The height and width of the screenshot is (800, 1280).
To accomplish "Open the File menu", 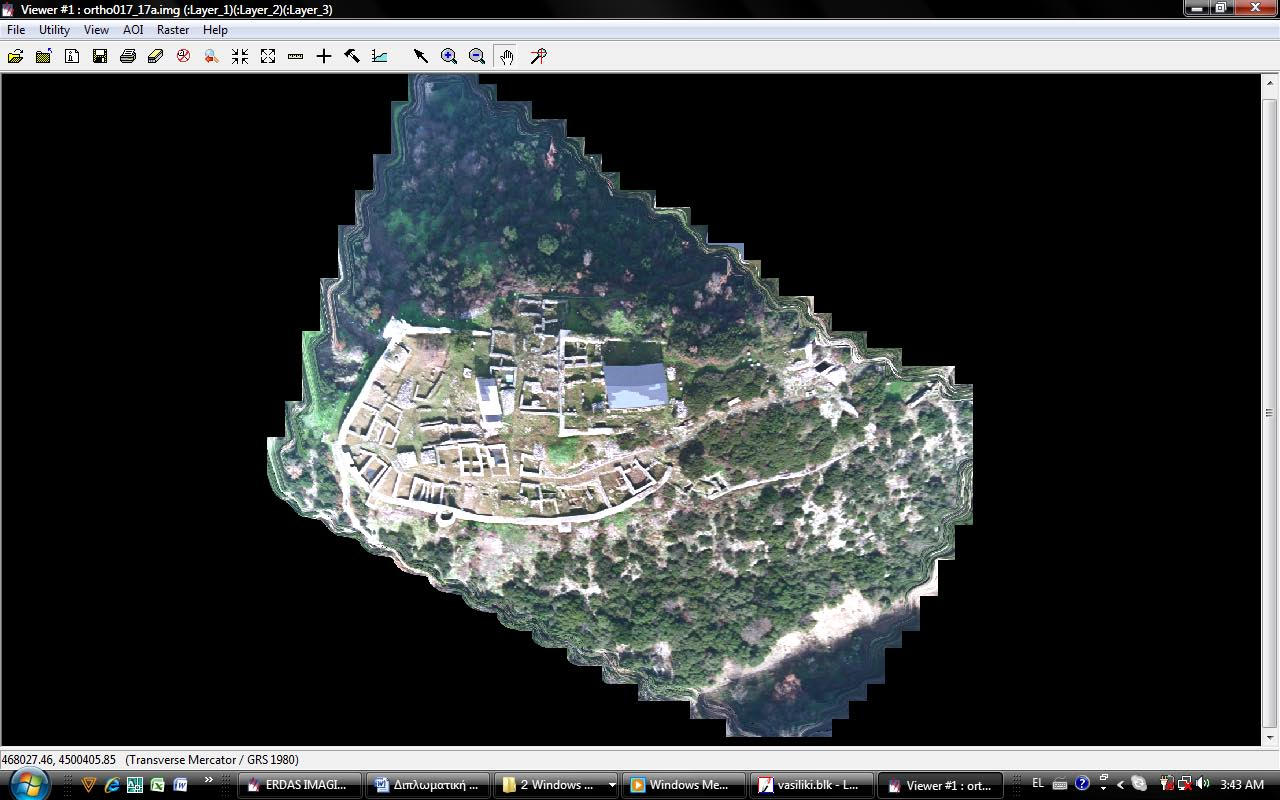I will click(x=16, y=30).
